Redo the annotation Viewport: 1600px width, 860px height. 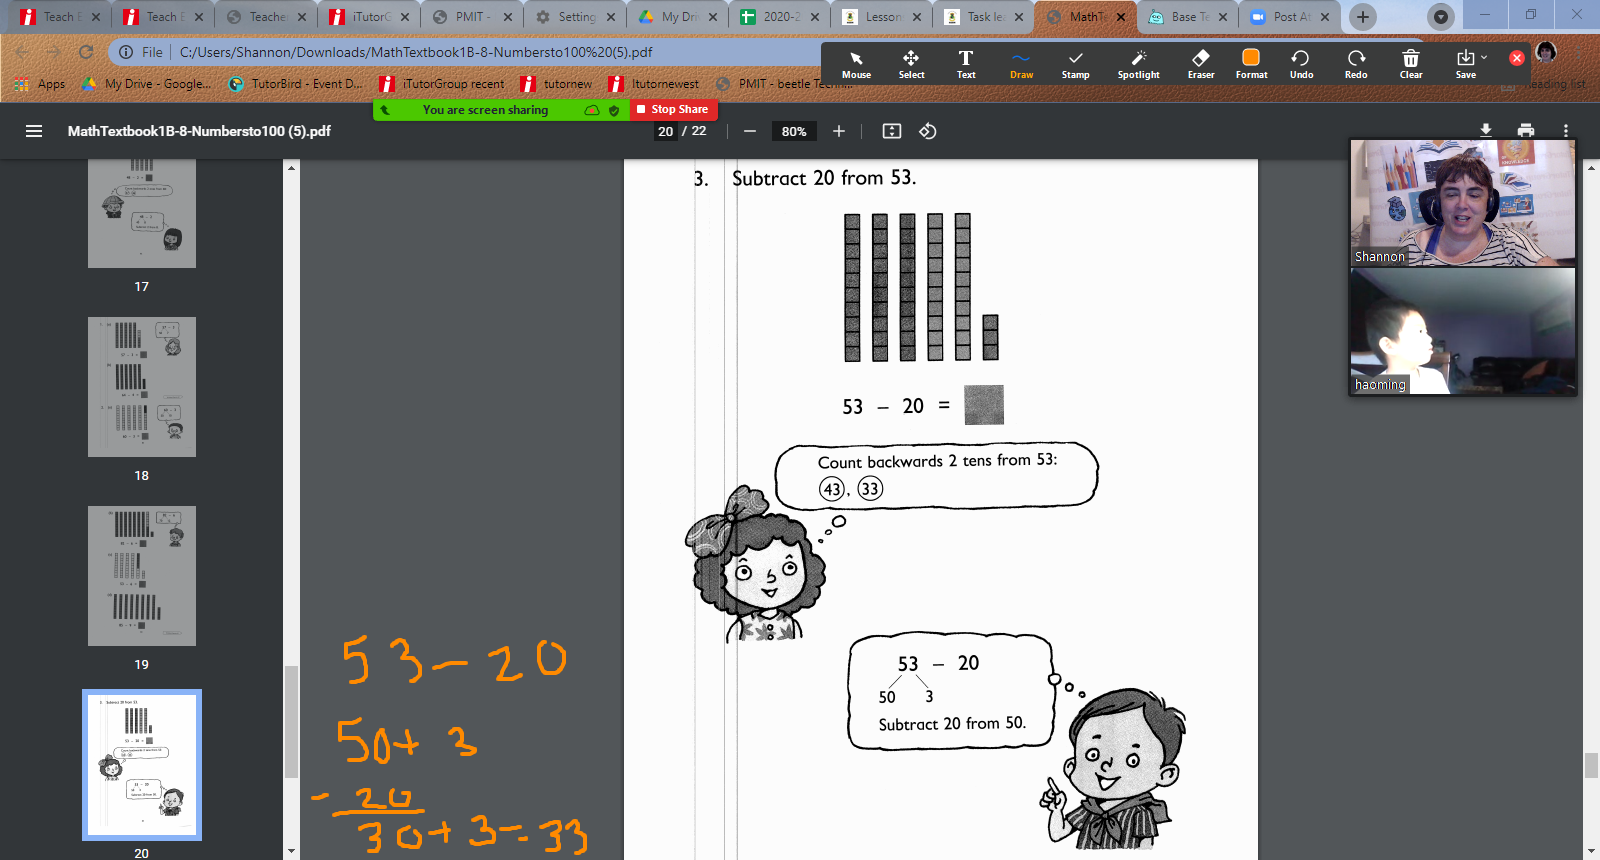(1356, 64)
